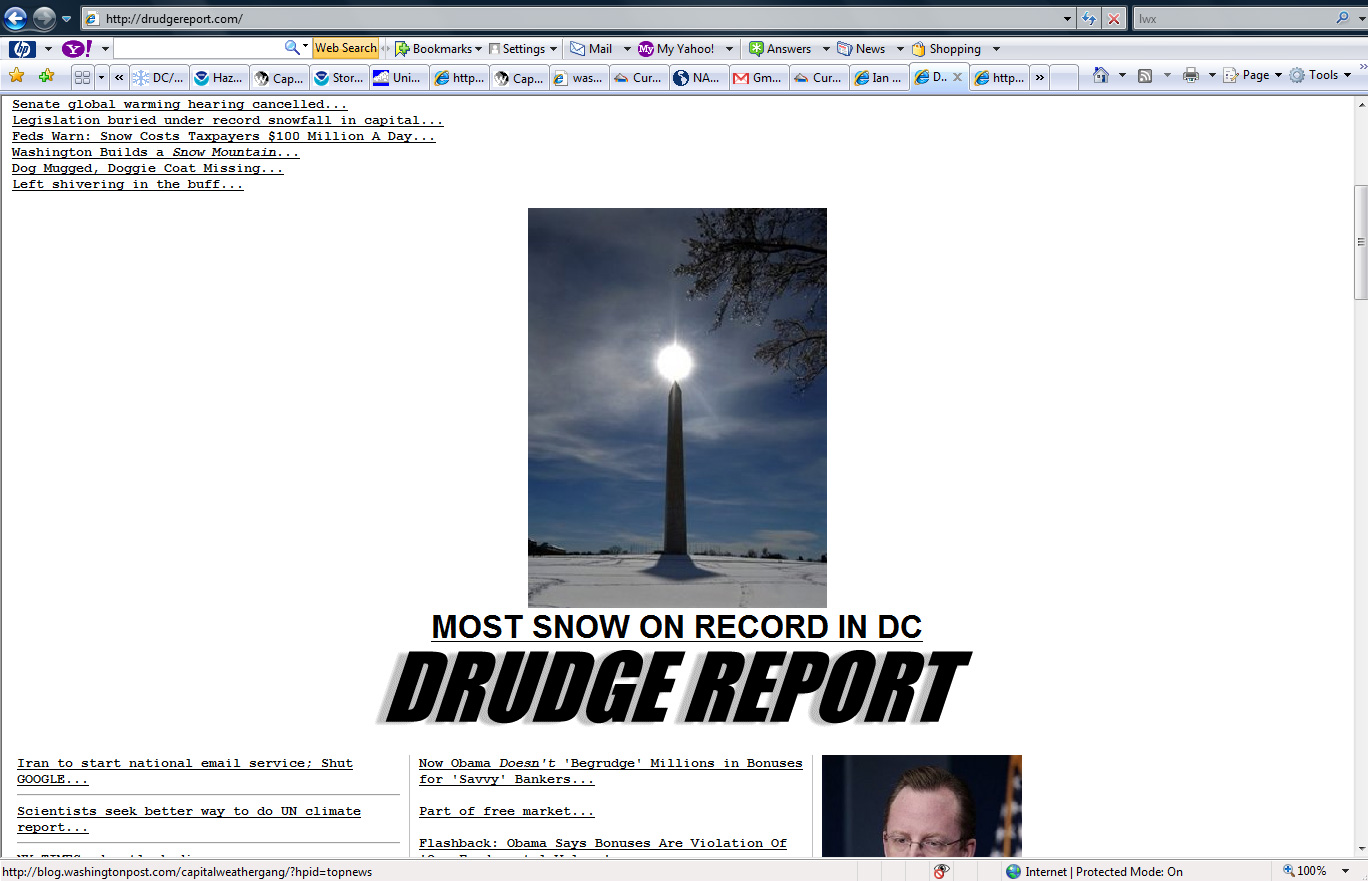Click the Favorites Center star icon
The width and height of the screenshot is (1368, 882).
(17, 76)
